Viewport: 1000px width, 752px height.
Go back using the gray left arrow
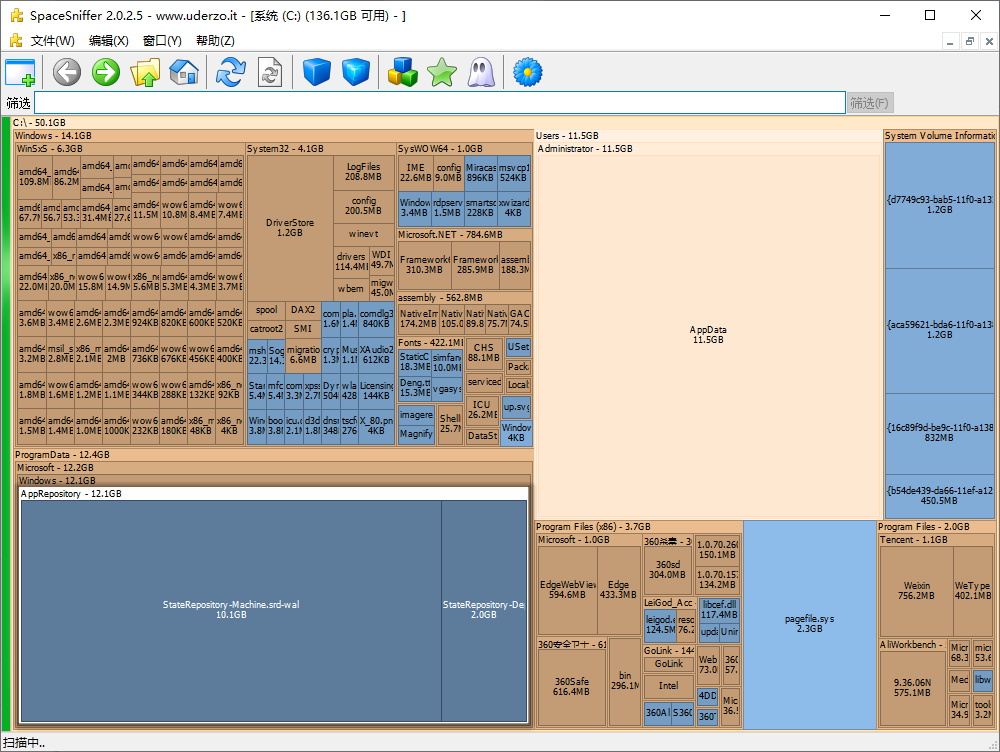67,72
